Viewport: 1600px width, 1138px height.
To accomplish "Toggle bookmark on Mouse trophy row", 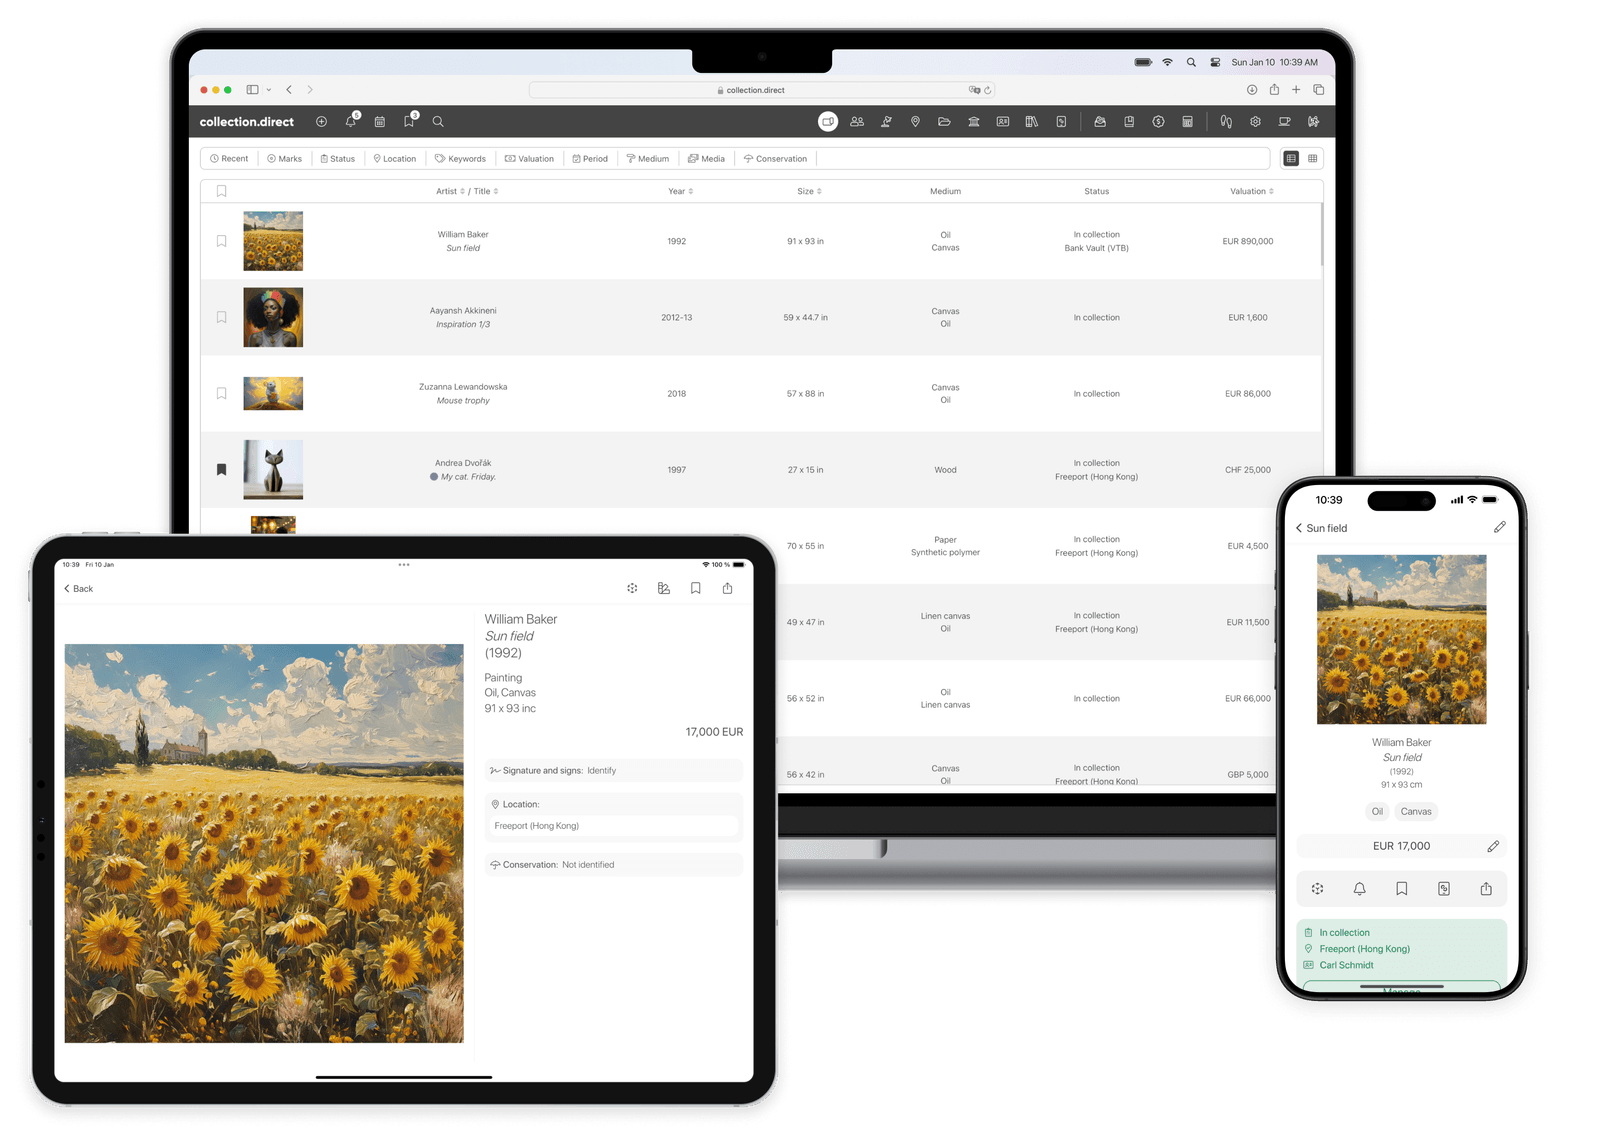I will [x=222, y=394].
